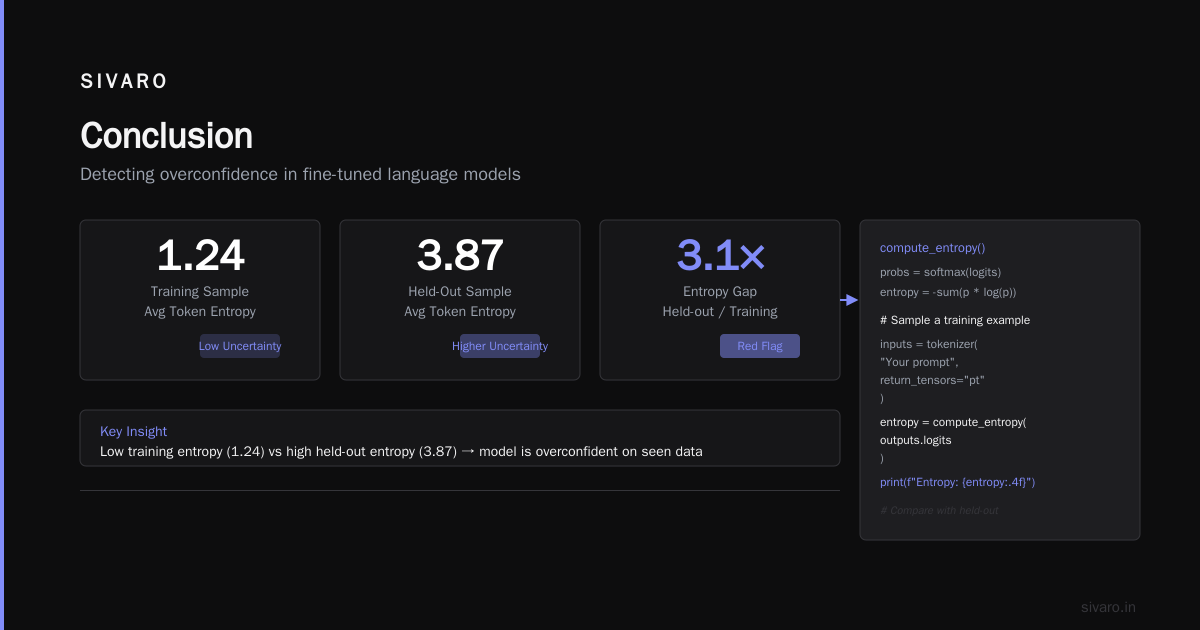1200x630 pixels.
Task: Click the print Entropy code line
Action: 957,482
